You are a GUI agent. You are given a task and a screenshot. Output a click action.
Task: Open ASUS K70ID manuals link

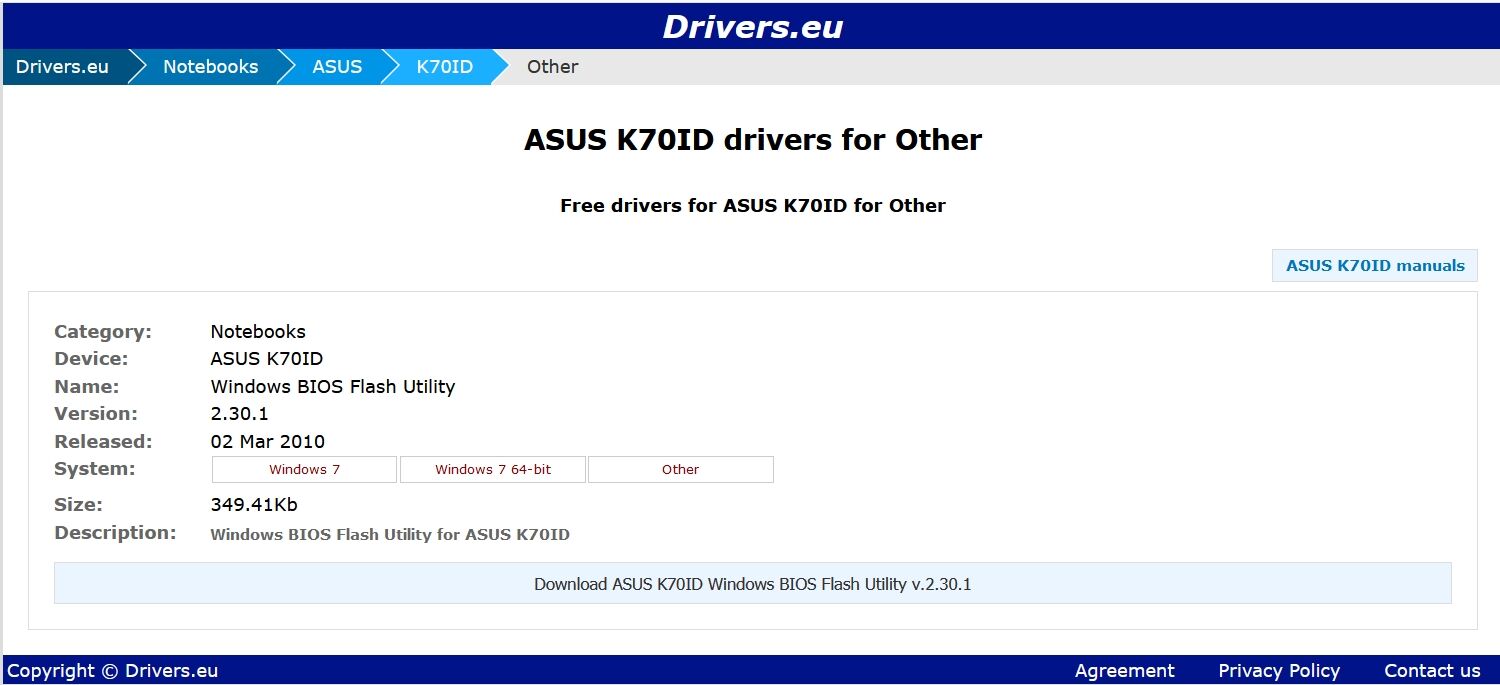1375,265
